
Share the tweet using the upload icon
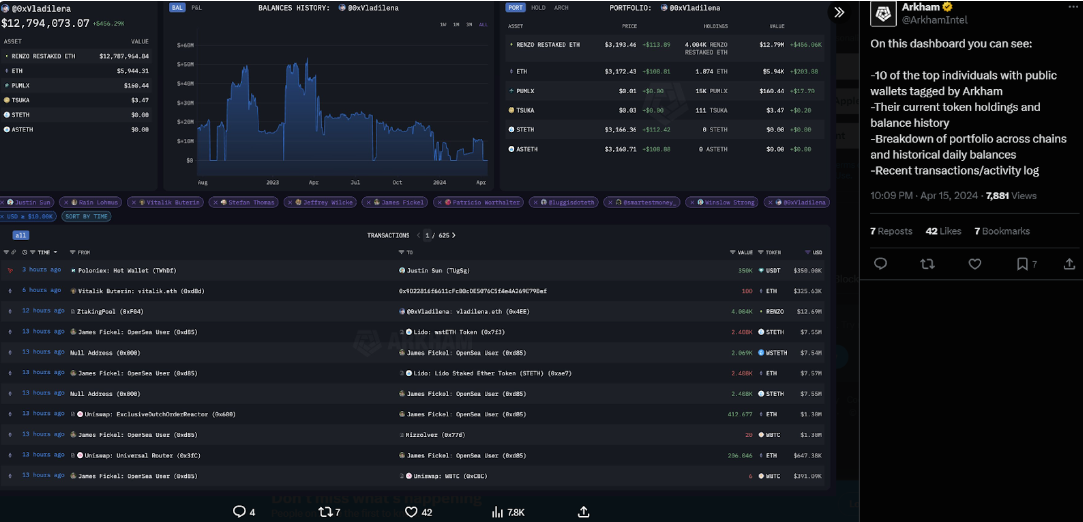1068,264
